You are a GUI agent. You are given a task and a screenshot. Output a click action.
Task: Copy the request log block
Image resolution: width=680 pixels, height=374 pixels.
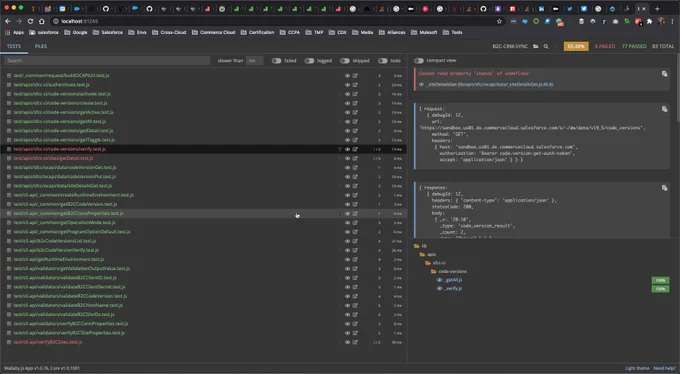664,109
